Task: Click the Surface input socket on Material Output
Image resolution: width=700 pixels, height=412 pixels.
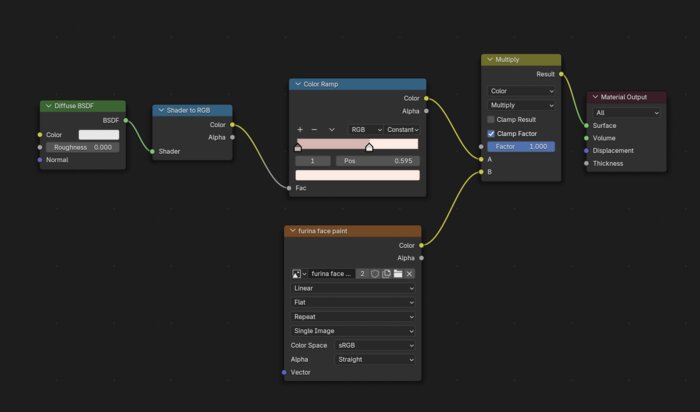Action: 586,125
